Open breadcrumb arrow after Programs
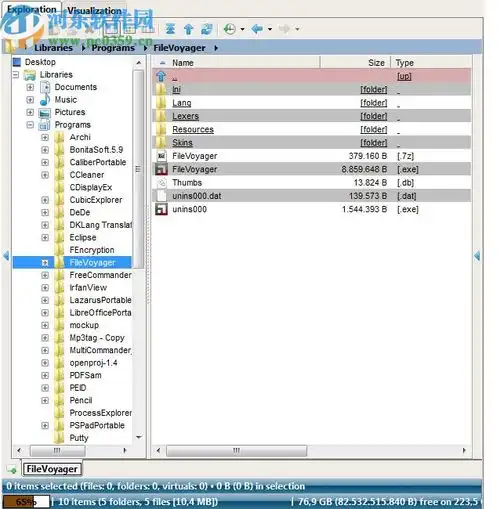500x509 pixels. point(145,48)
